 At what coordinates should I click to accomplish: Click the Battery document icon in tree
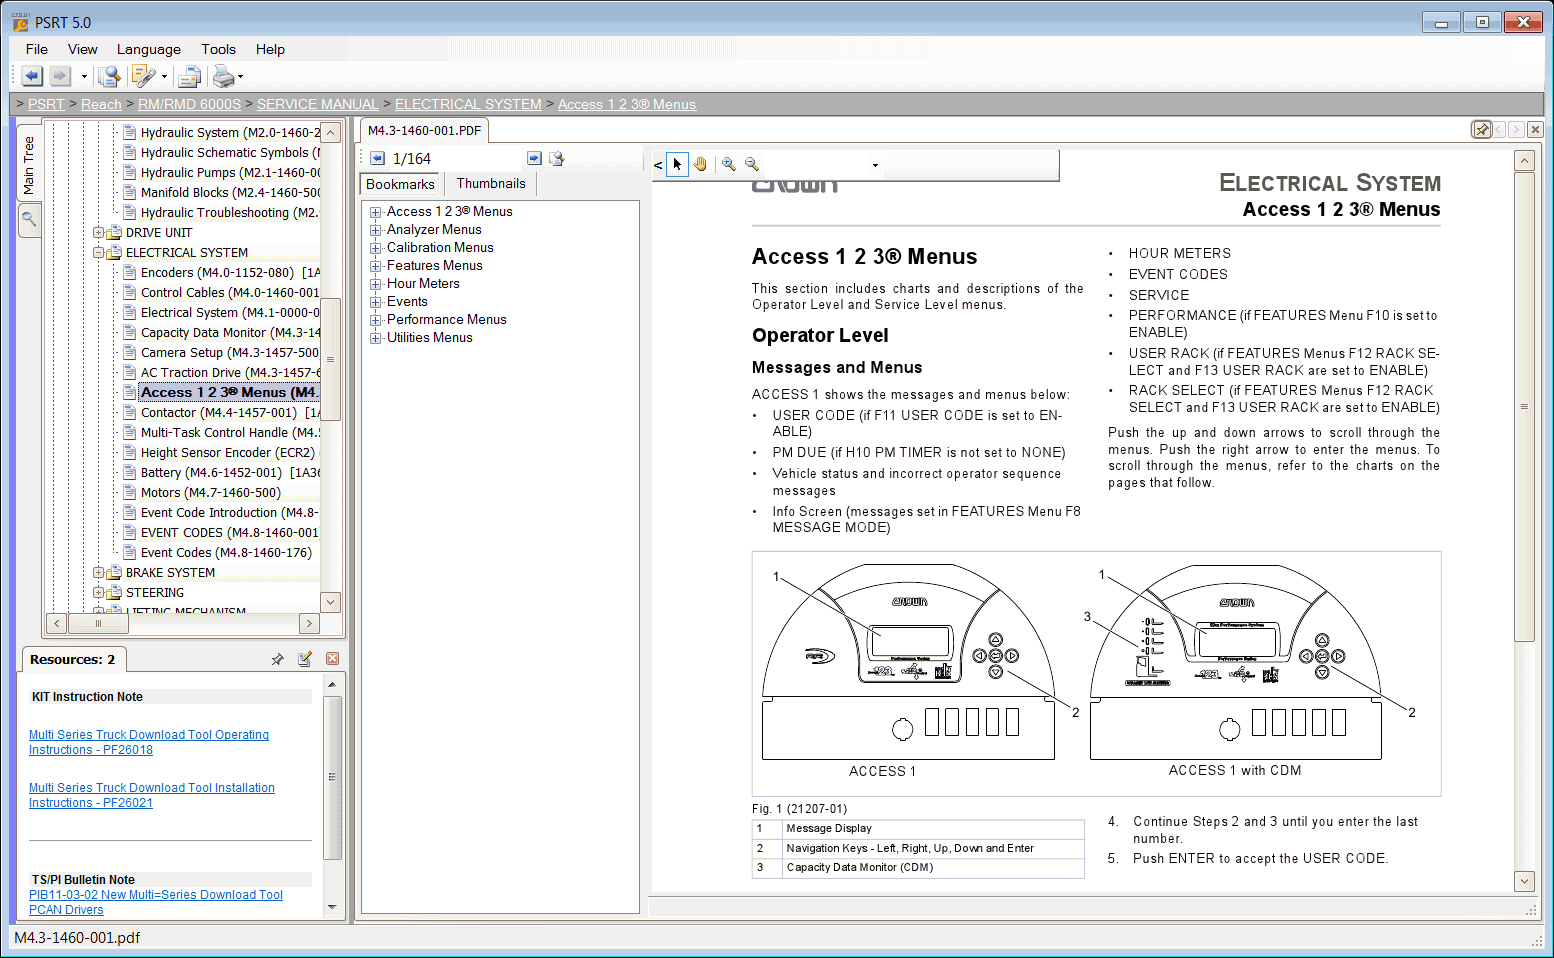coord(130,472)
